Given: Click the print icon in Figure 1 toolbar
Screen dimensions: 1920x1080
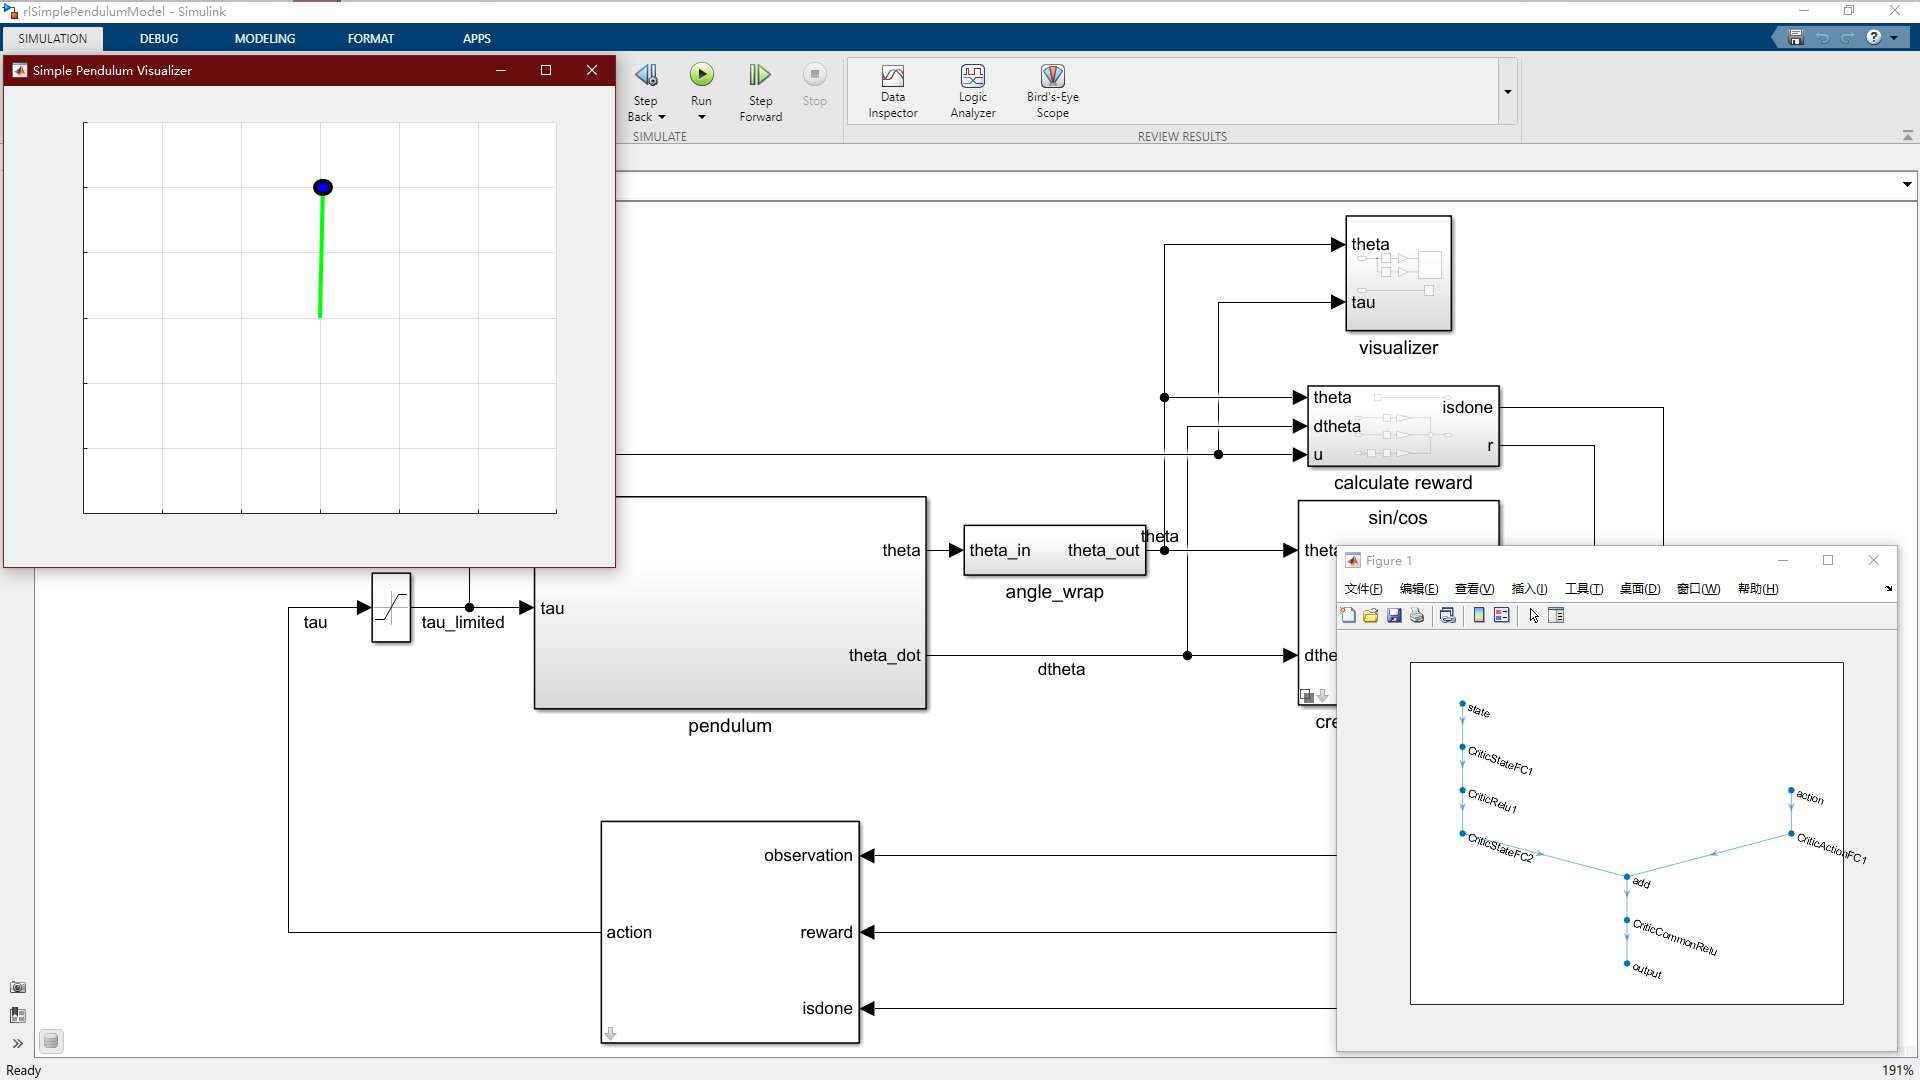Looking at the screenshot, I should (1417, 616).
